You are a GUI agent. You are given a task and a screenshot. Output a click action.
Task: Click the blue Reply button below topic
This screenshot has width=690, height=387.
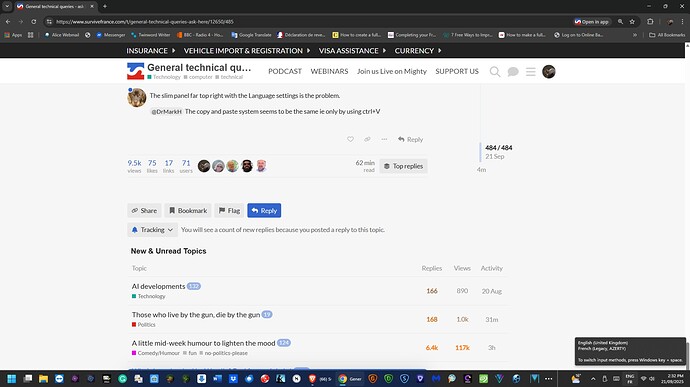(x=264, y=210)
